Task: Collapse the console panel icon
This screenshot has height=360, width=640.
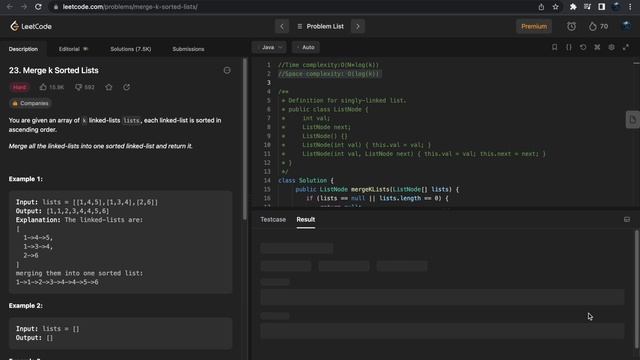Action: click(627, 220)
